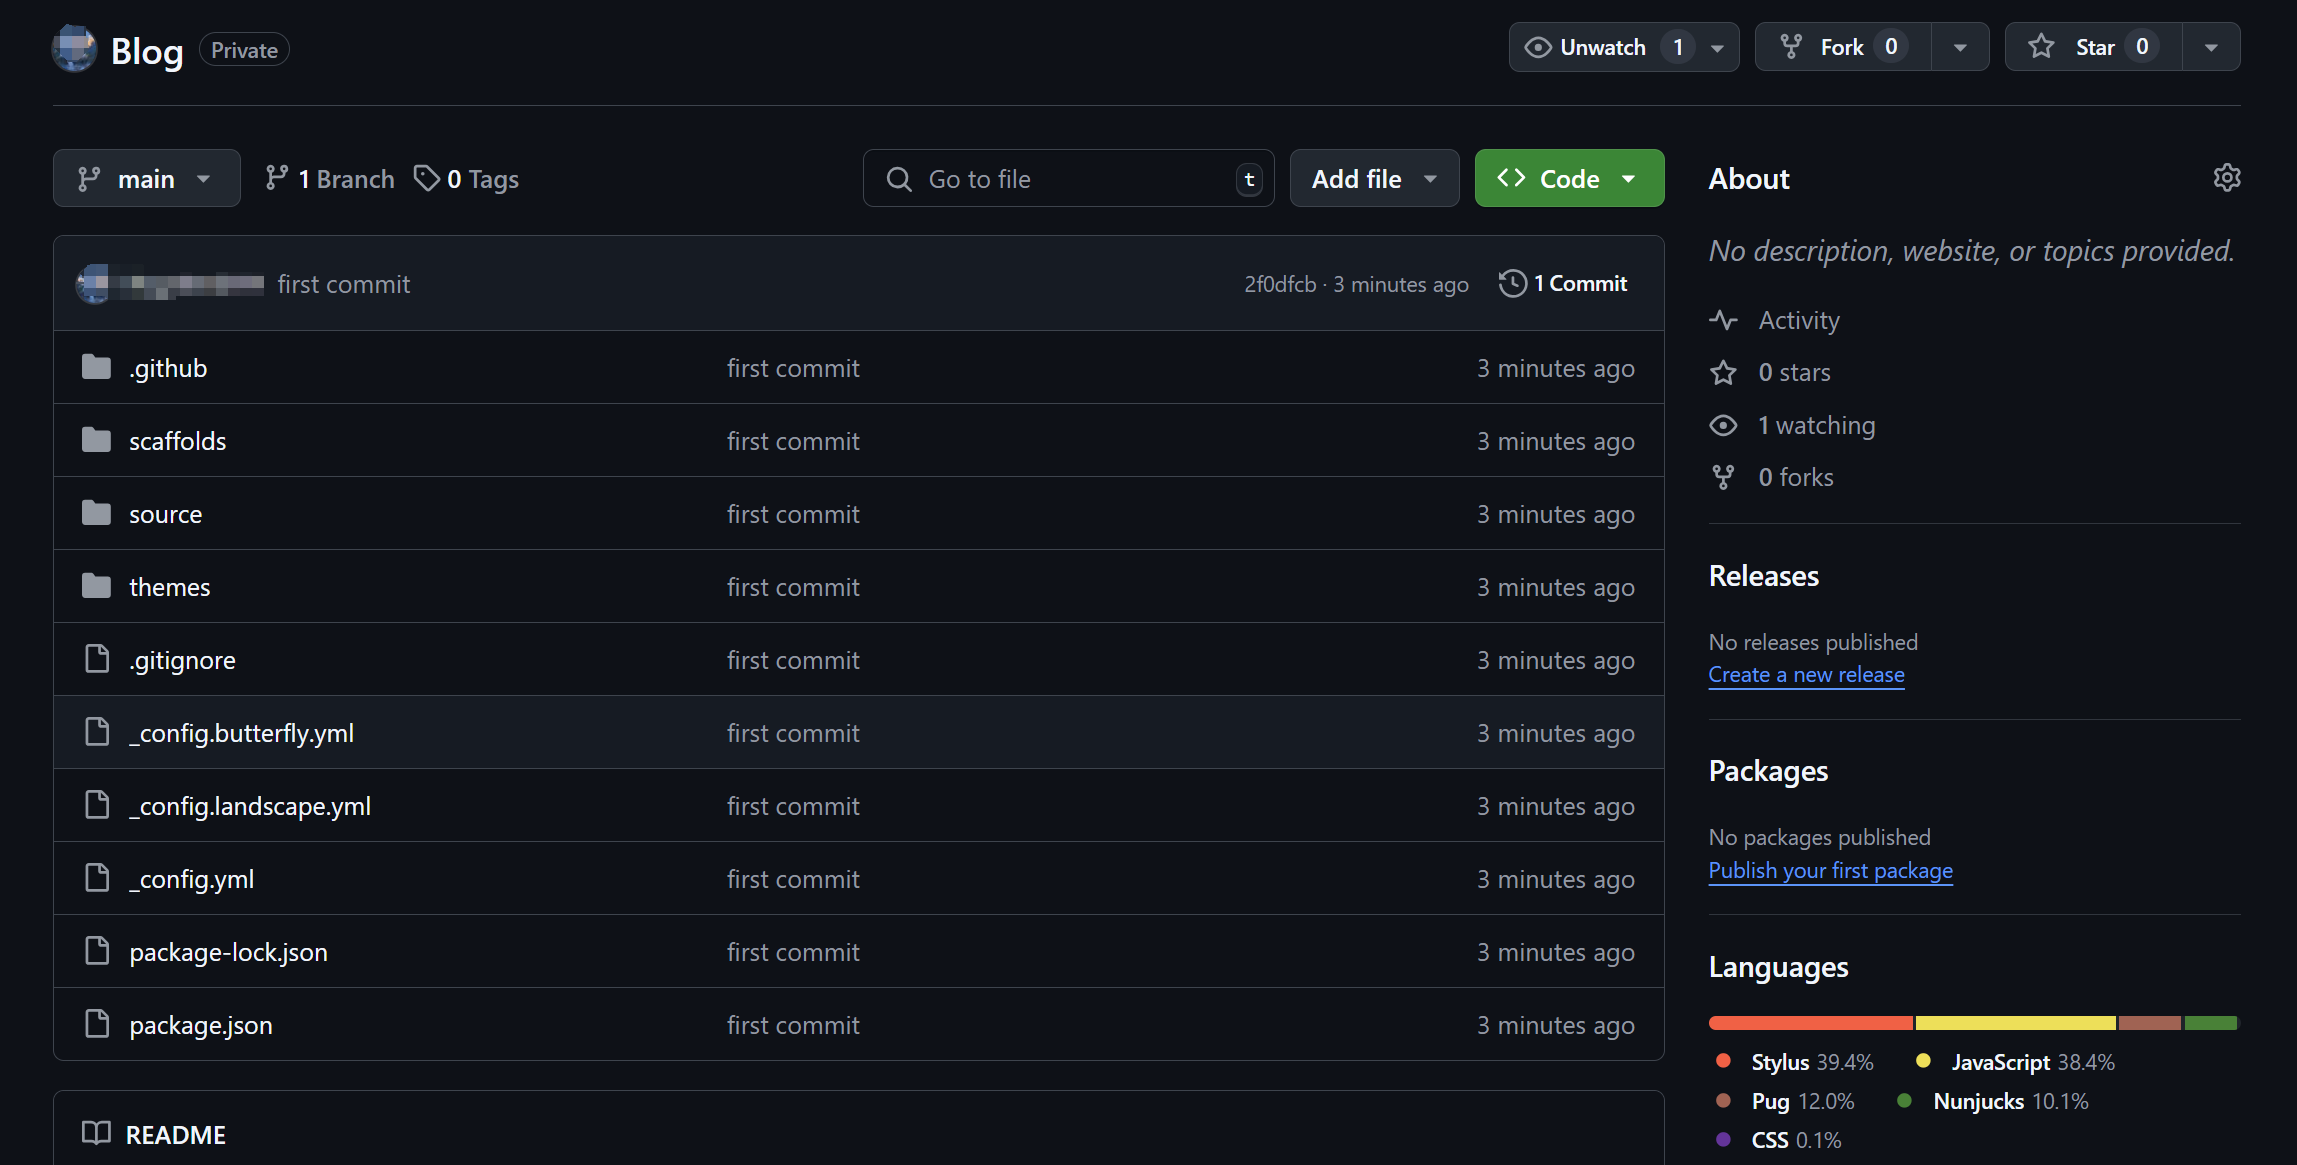Open the star lists dropdown arrow
2297x1165 pixels.
click(2211, 47)
